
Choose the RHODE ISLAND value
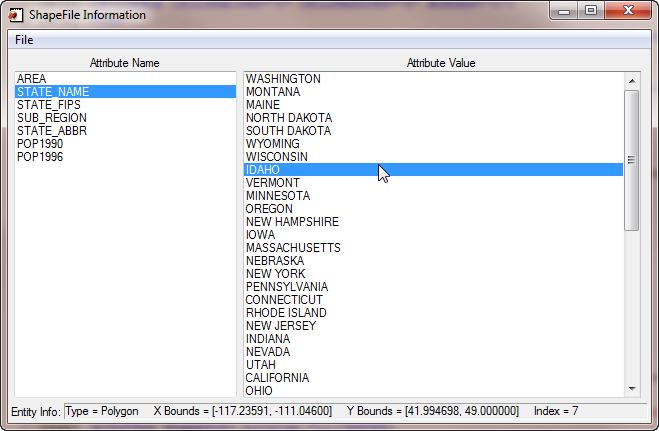(x=433, y=313)
